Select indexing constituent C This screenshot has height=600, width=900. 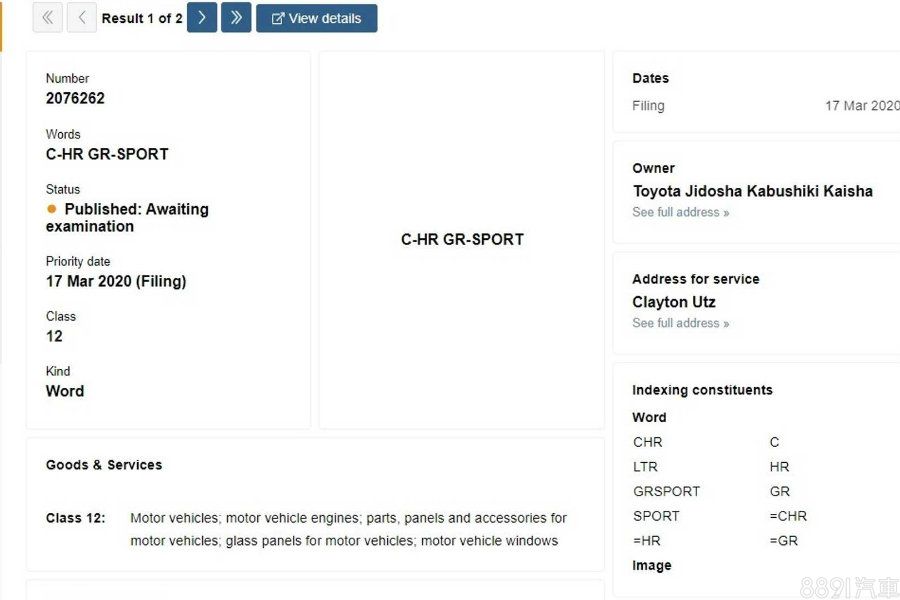774,442
